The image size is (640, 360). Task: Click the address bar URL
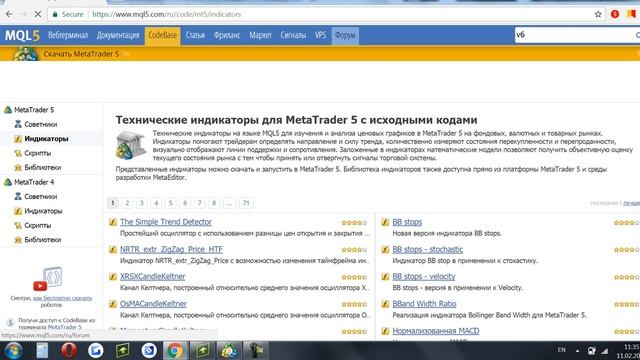pyautogui.click(x=167, y=14)
